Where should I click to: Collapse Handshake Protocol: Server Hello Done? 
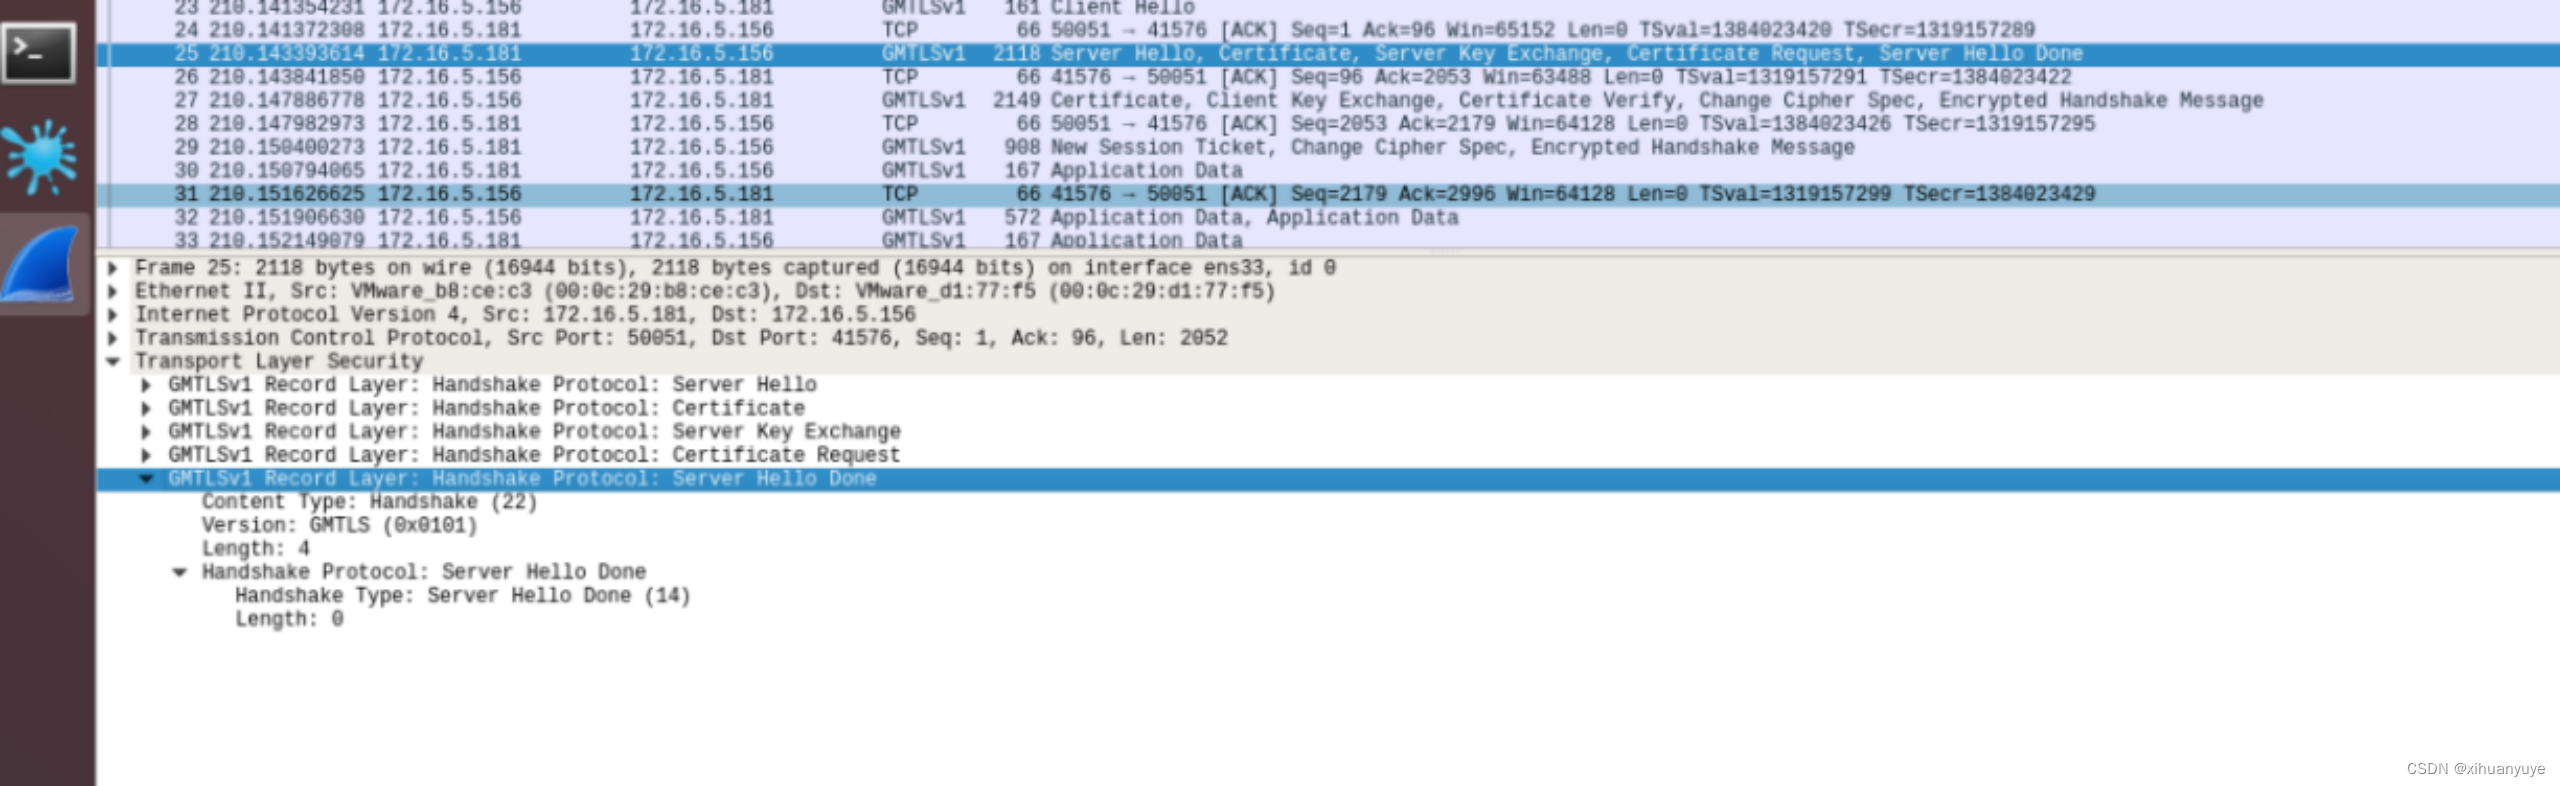click(x=180, y=572)
